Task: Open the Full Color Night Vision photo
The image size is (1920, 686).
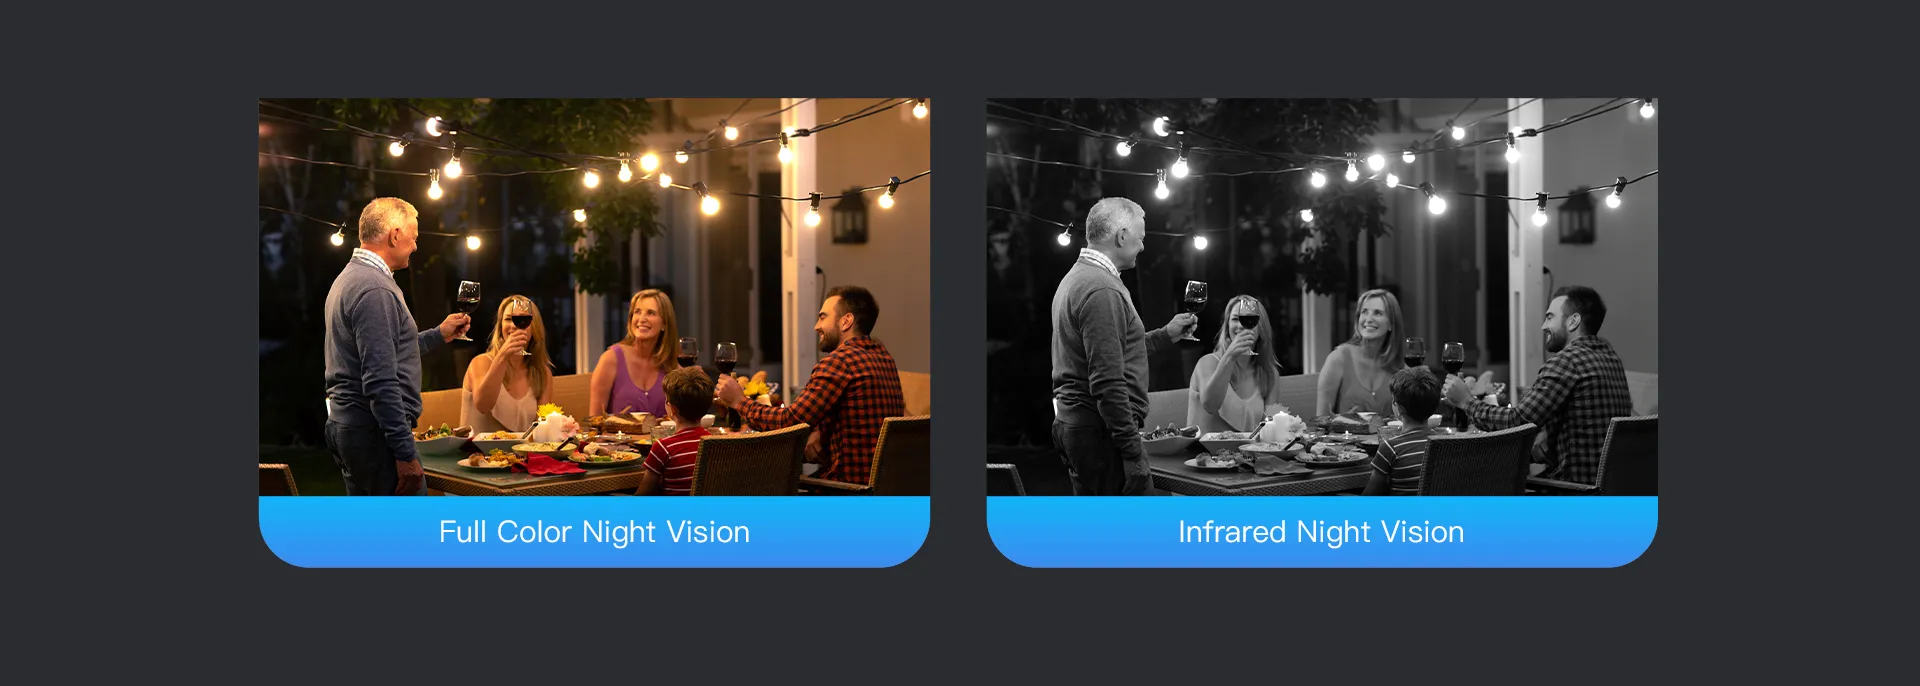Action: tap(594, 297)
